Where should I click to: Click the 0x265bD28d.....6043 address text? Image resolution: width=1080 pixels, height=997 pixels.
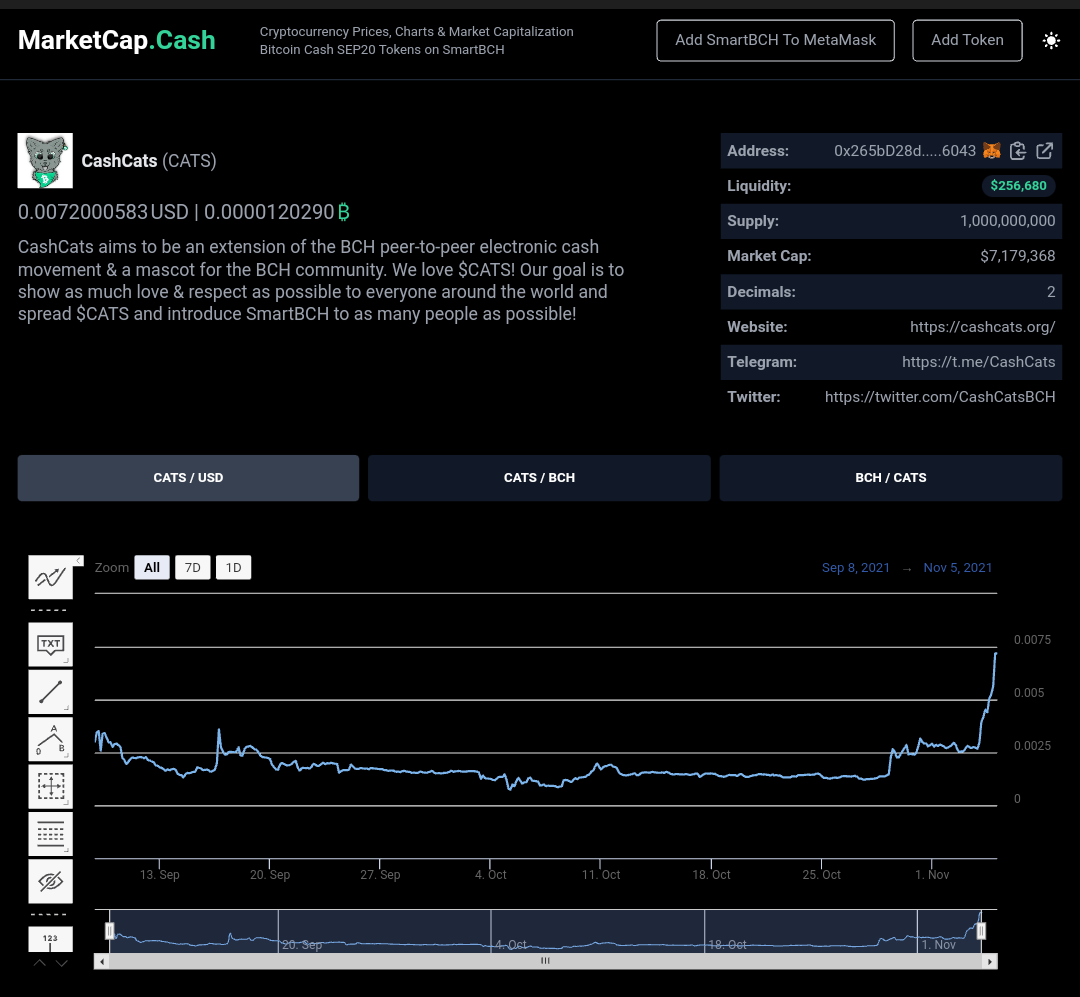[904, 151]
